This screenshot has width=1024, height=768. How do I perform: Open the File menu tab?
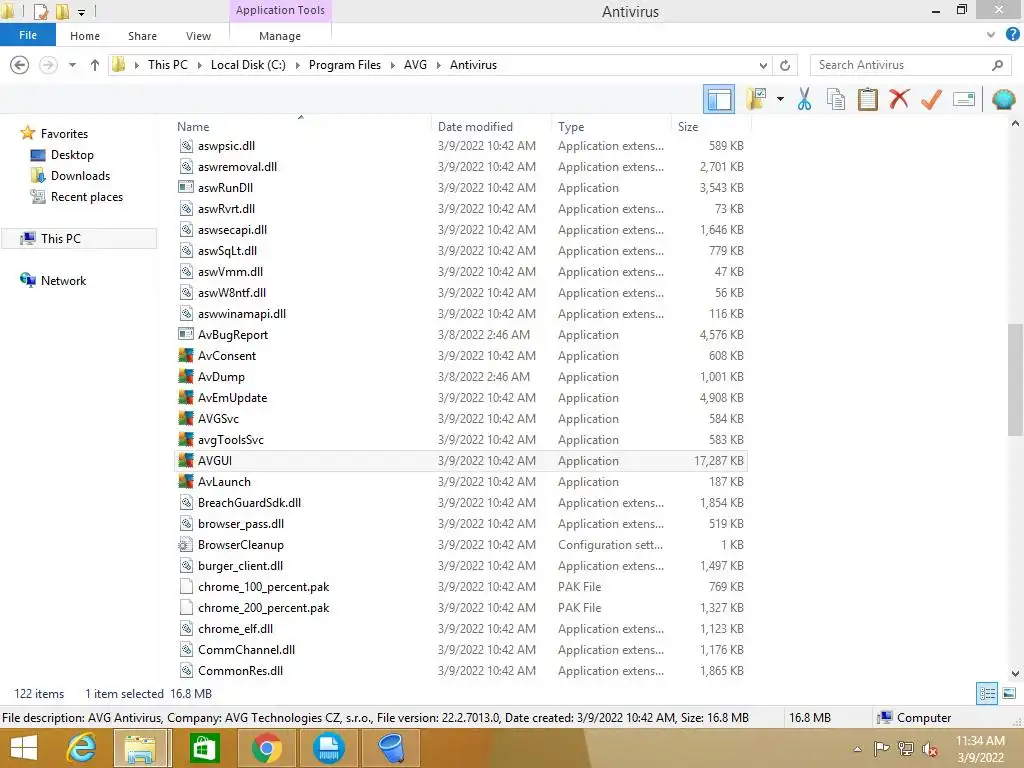point(27,35)
